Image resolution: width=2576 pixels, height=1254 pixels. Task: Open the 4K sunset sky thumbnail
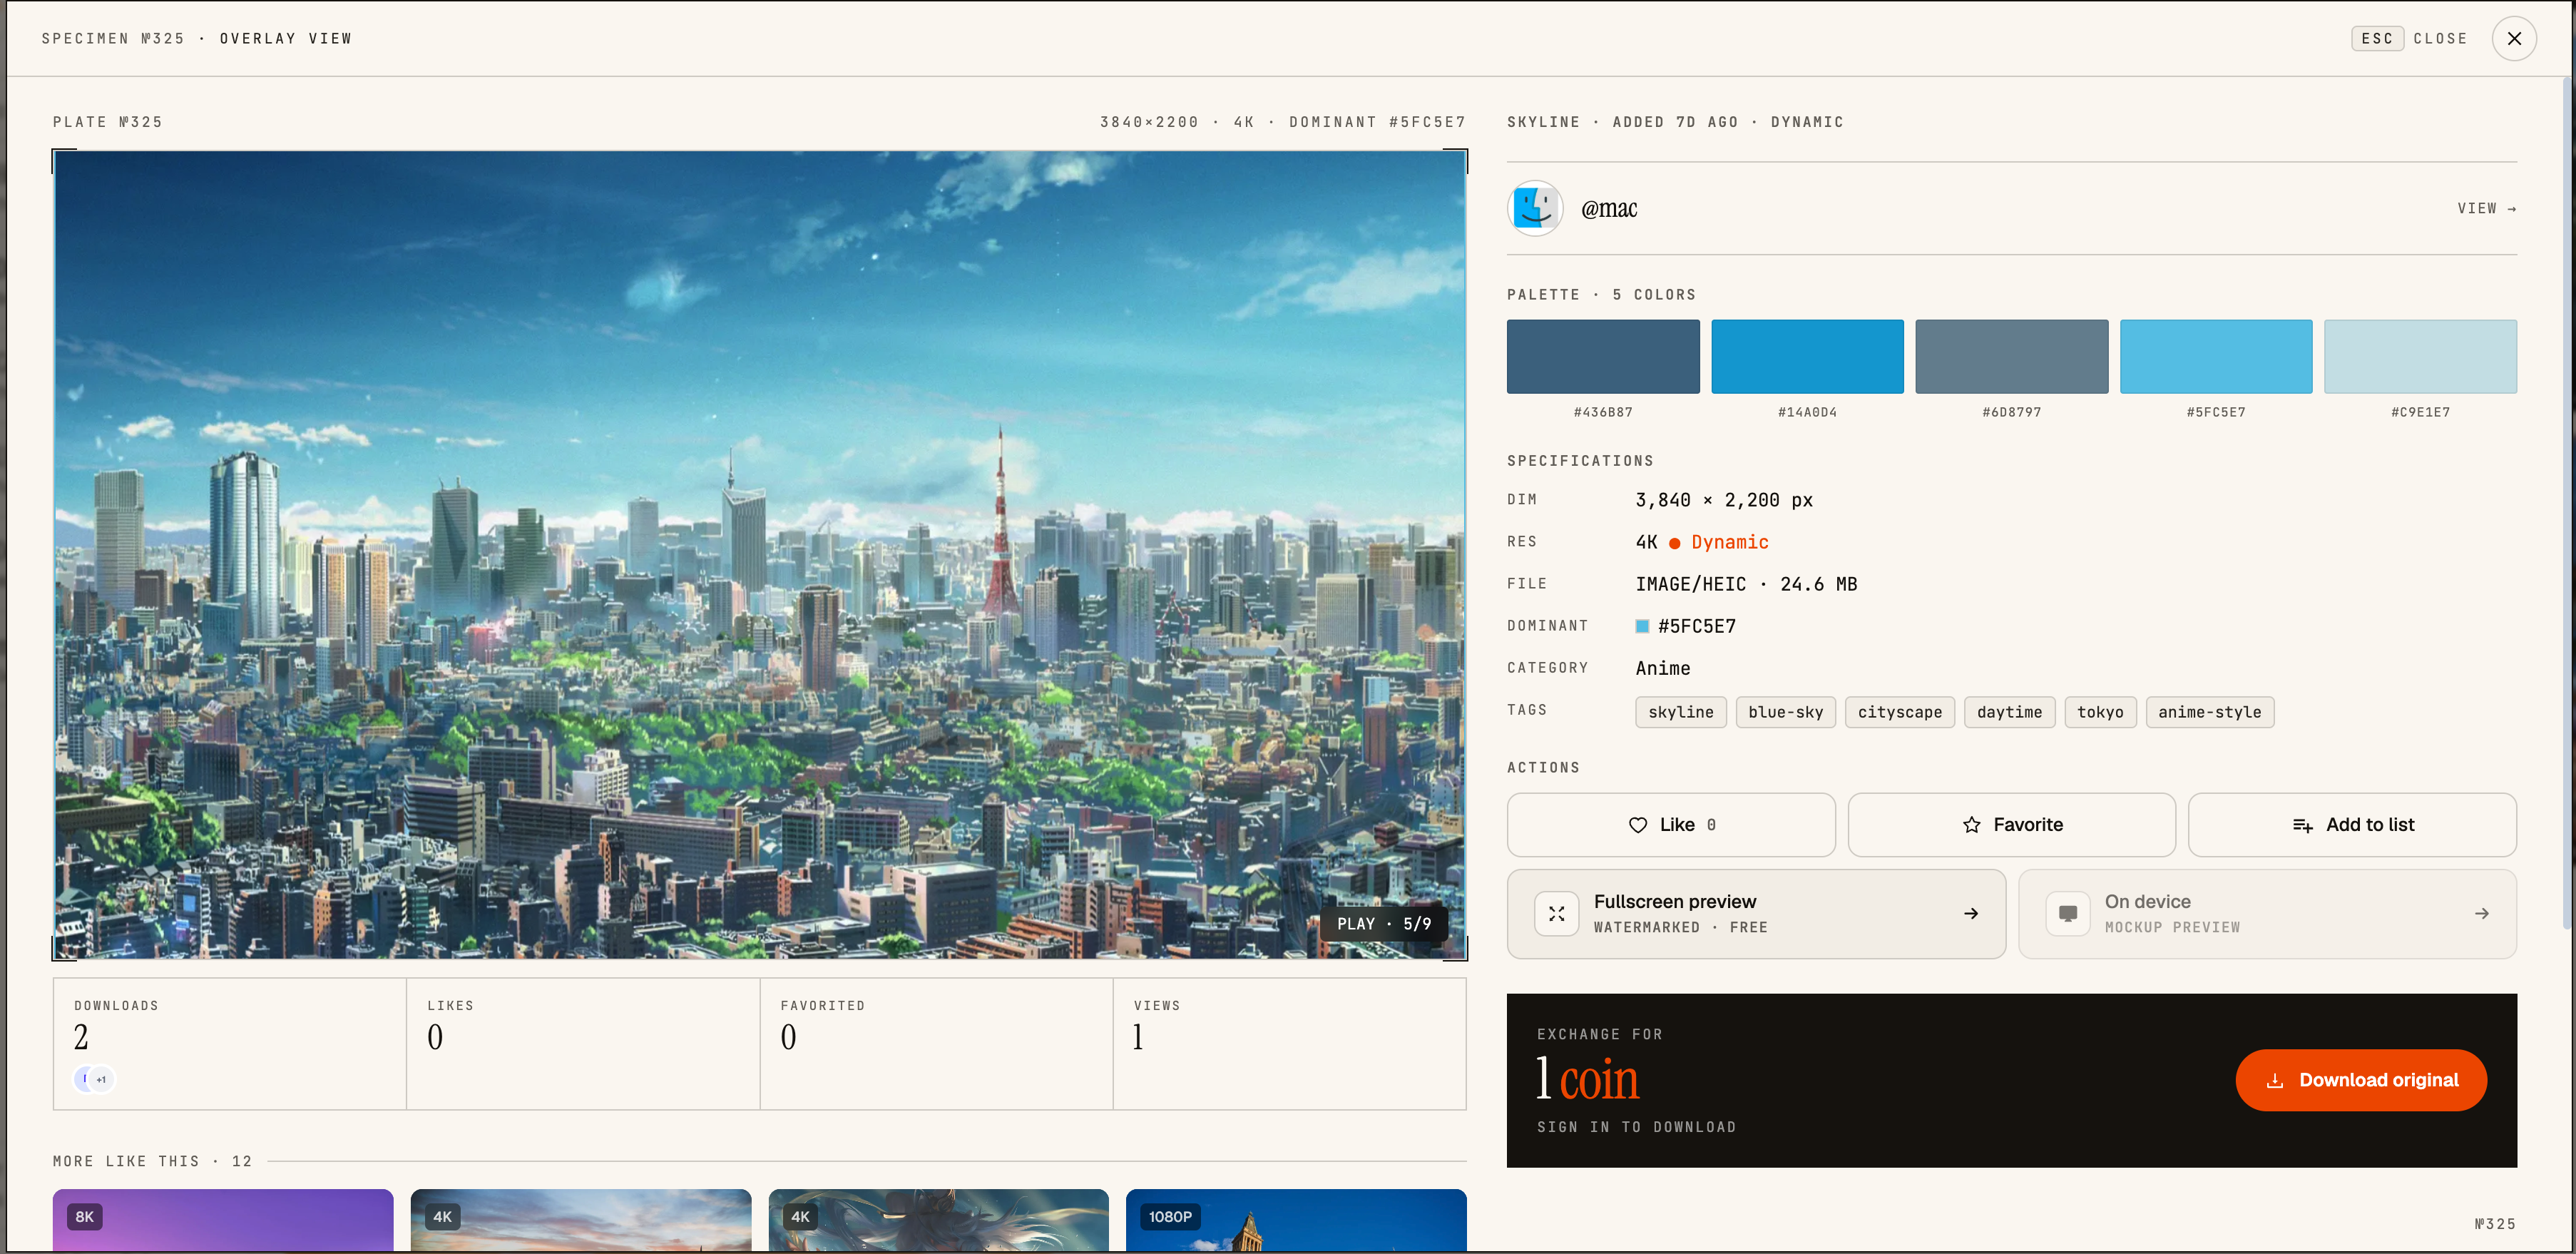581,1220
